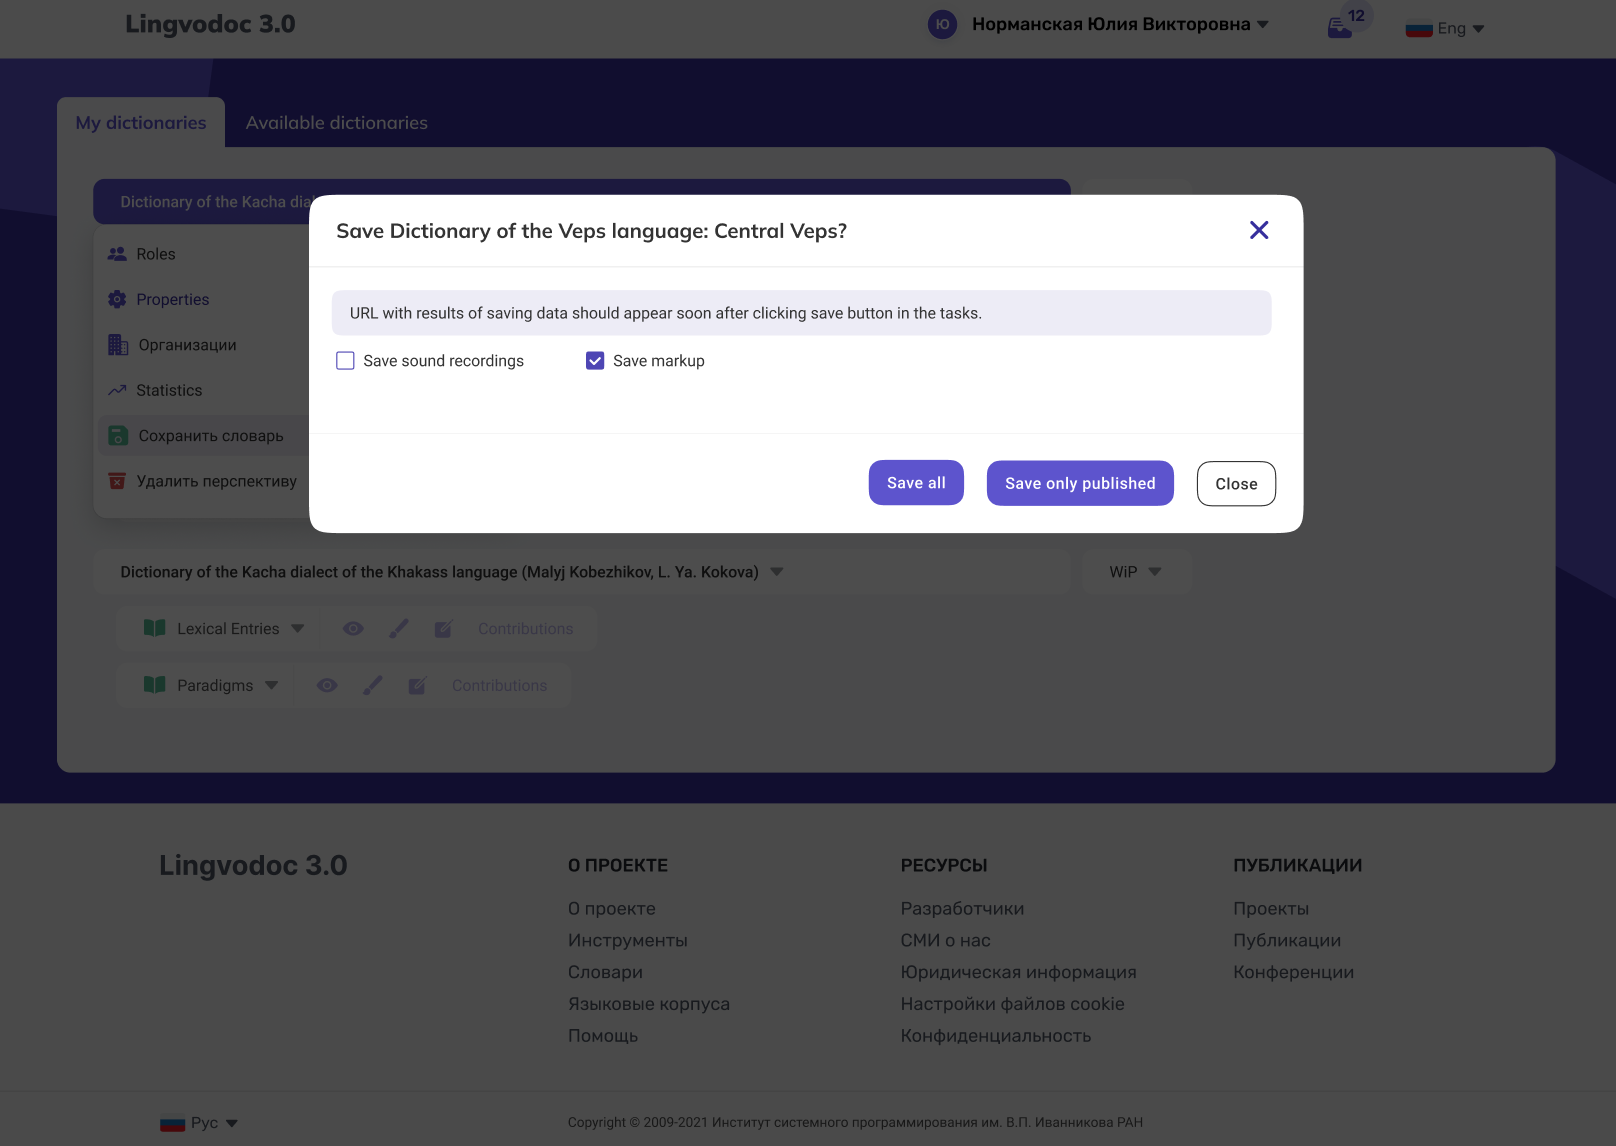Screen dimensions: 1616x1146
Task: Open footer Настройки файлов cookie link
Action: (1012, 1004)
